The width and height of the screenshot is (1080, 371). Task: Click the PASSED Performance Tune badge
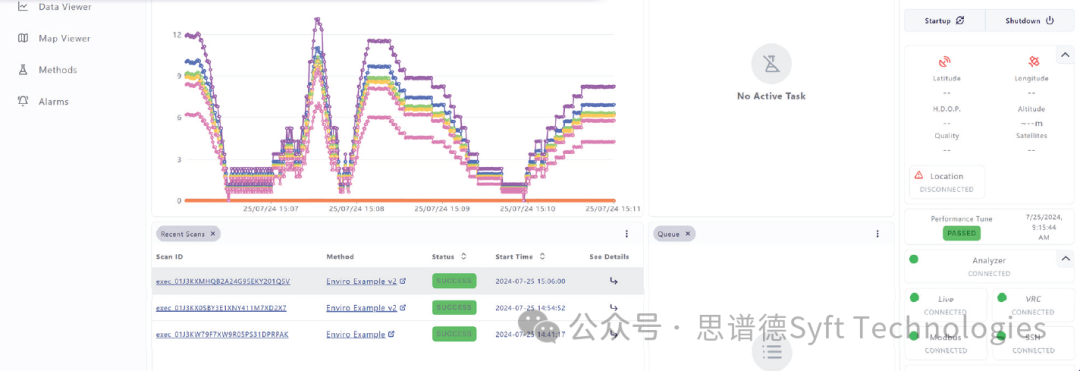tap(962, 233)
